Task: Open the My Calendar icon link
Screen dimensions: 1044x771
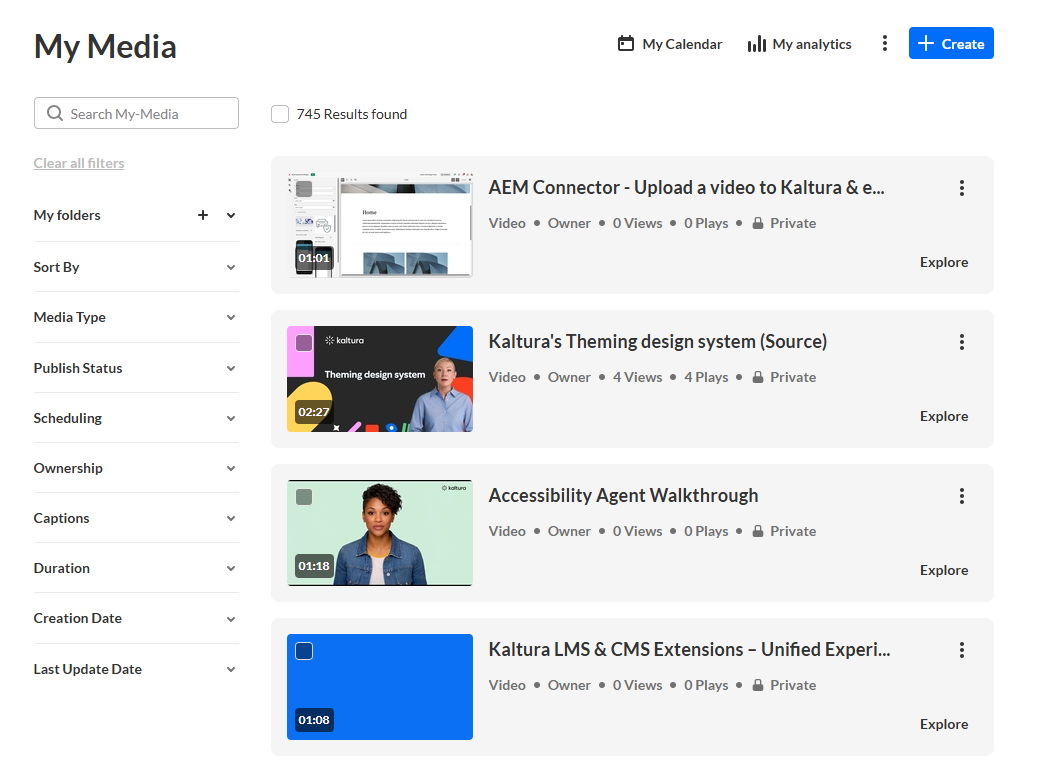Action: point(625,44)
